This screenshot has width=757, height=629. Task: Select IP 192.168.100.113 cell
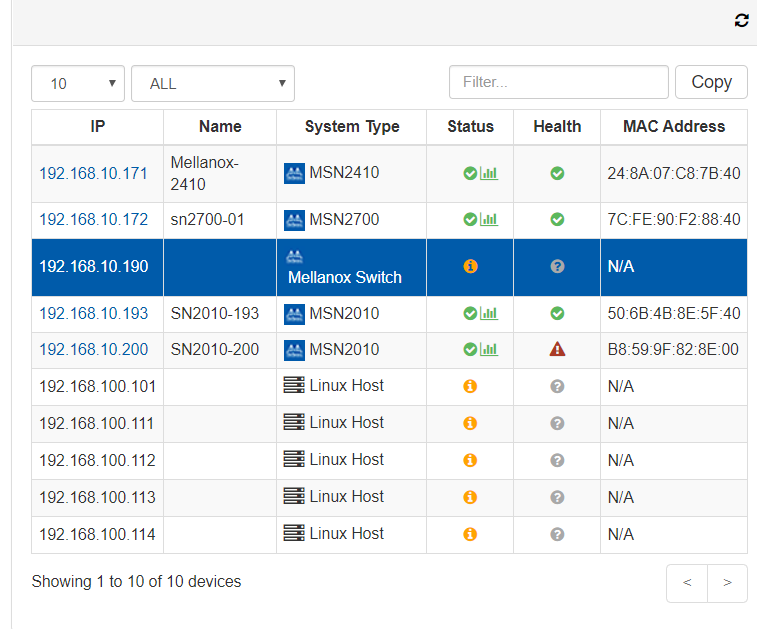98,498
